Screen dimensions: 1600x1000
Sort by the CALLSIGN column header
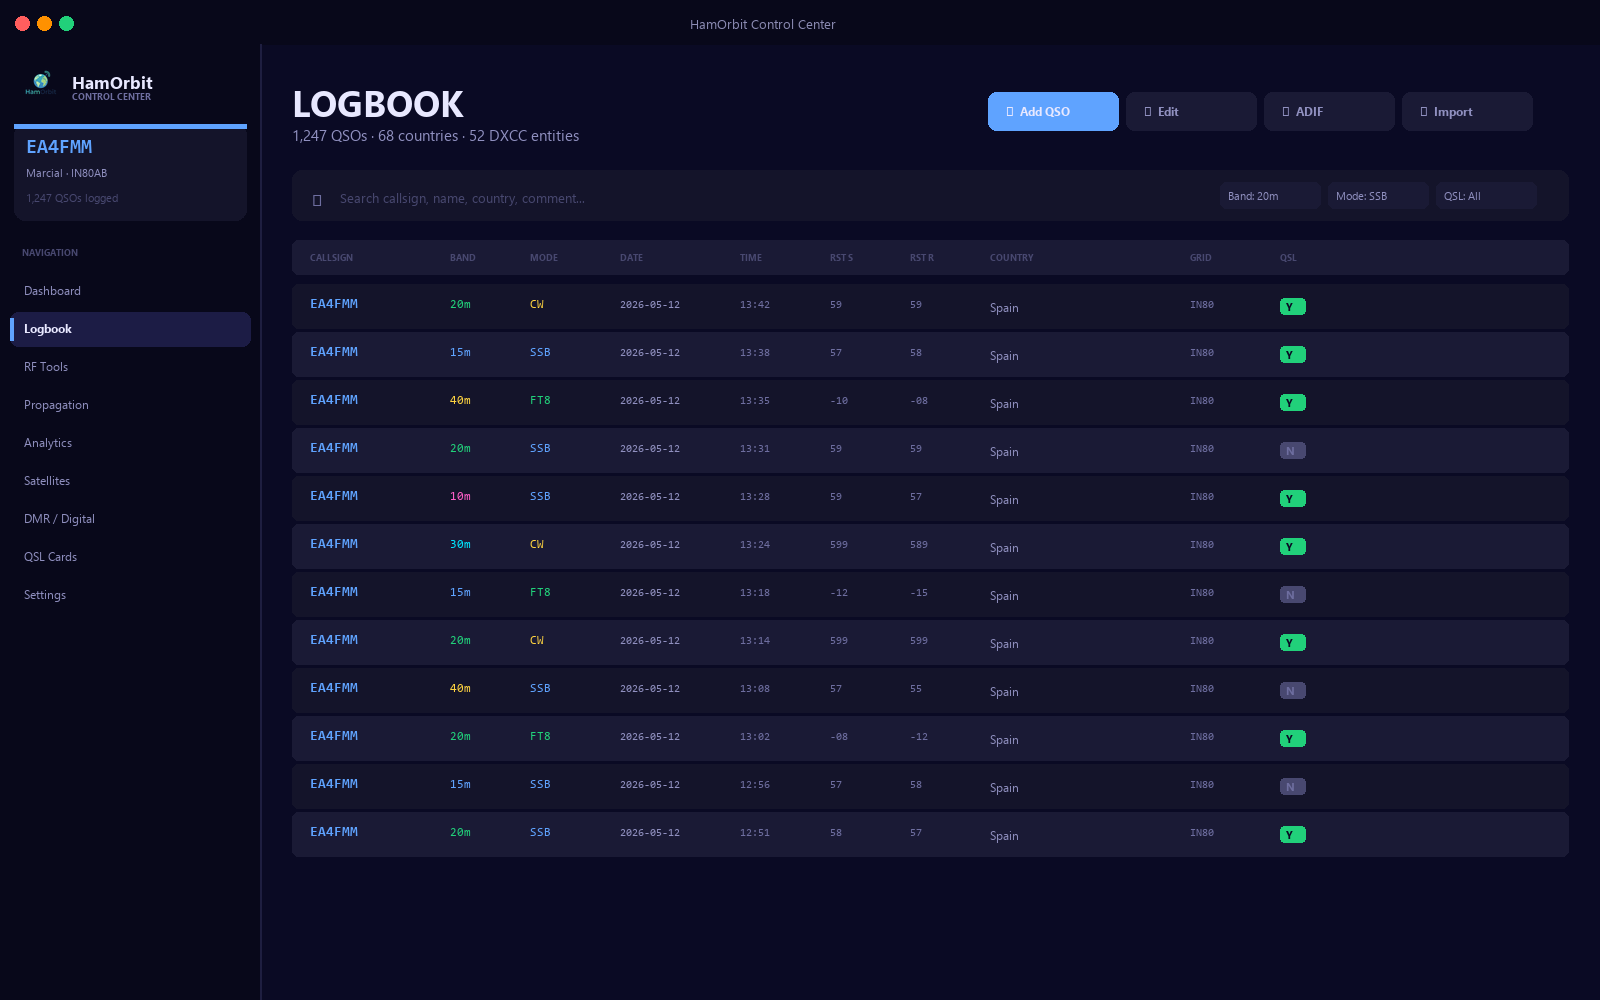tap(331, 258)
